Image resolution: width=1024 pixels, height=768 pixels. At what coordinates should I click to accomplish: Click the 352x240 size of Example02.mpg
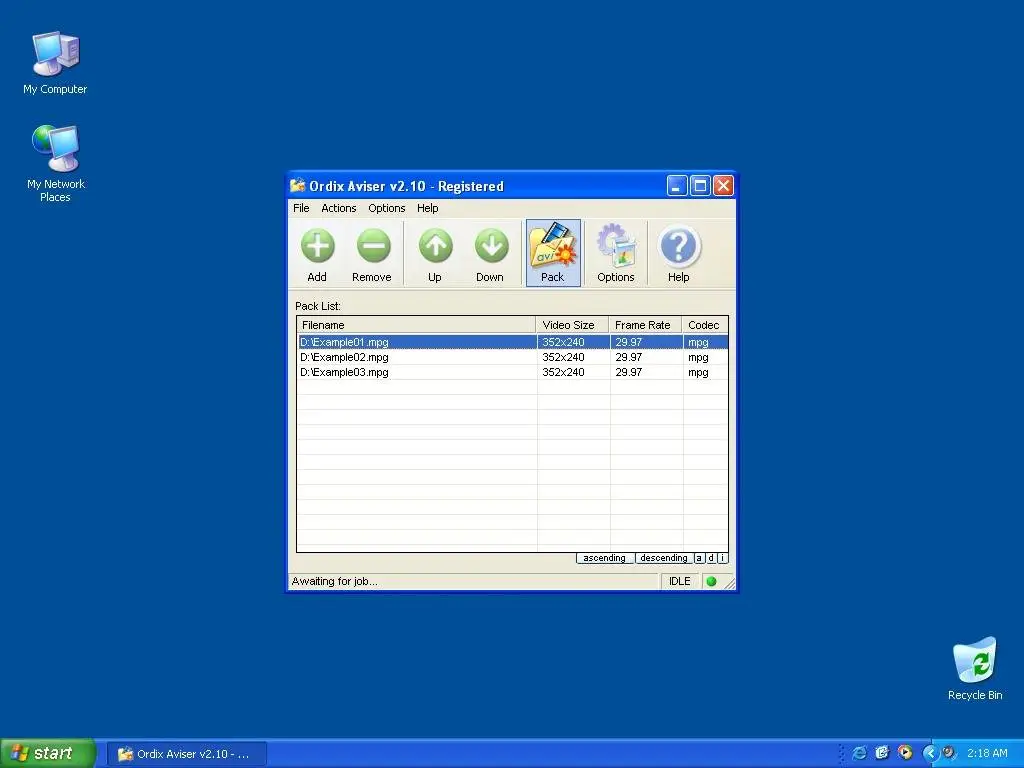coord(564,357)
